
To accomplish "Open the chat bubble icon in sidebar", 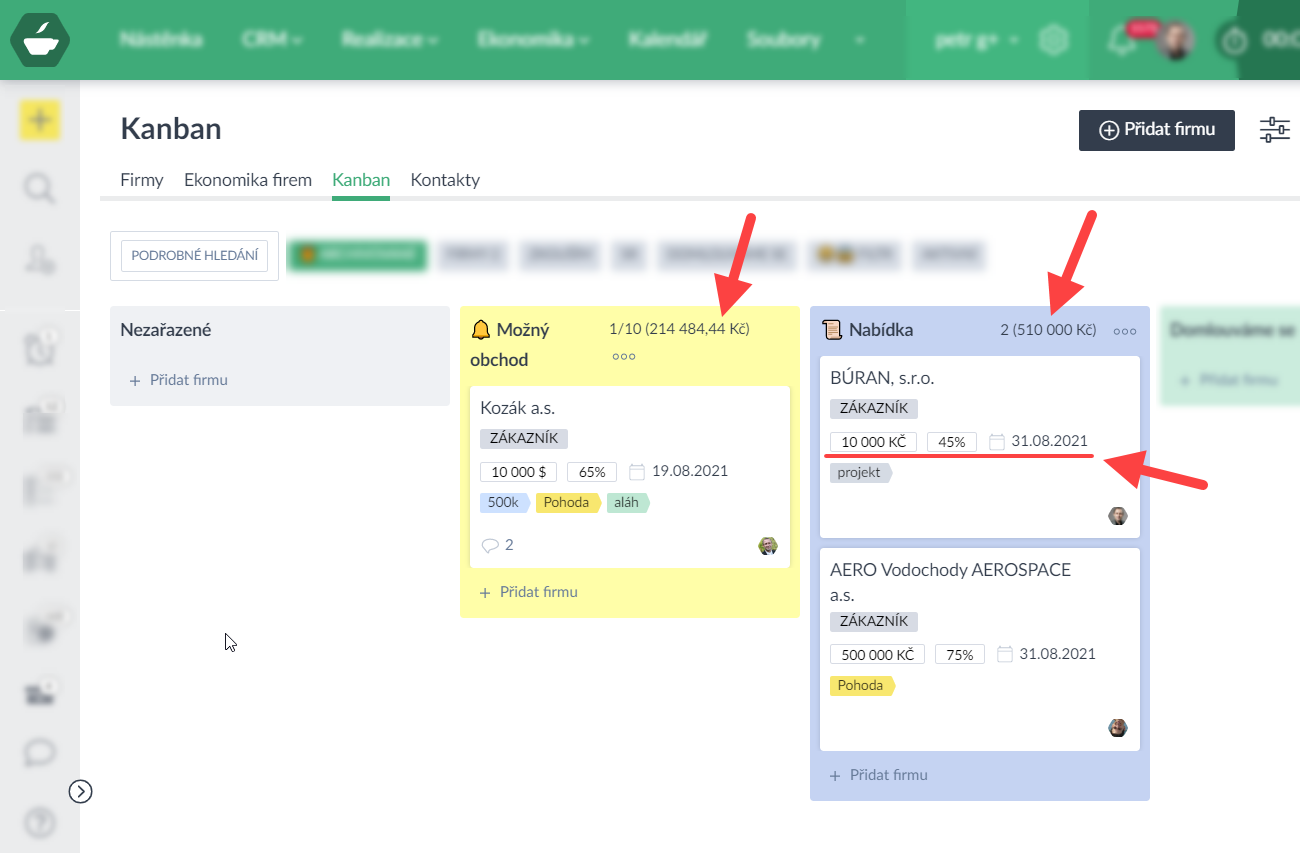I will point(40,753).
